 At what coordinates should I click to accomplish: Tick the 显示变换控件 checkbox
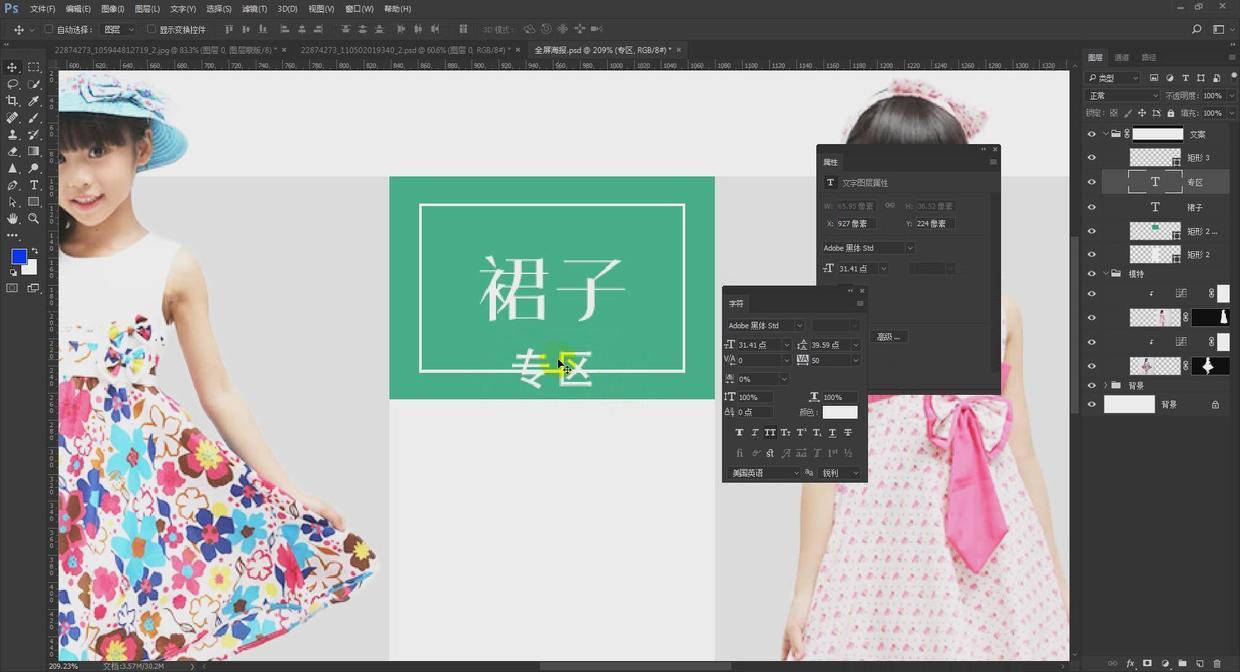pos(151,30)
